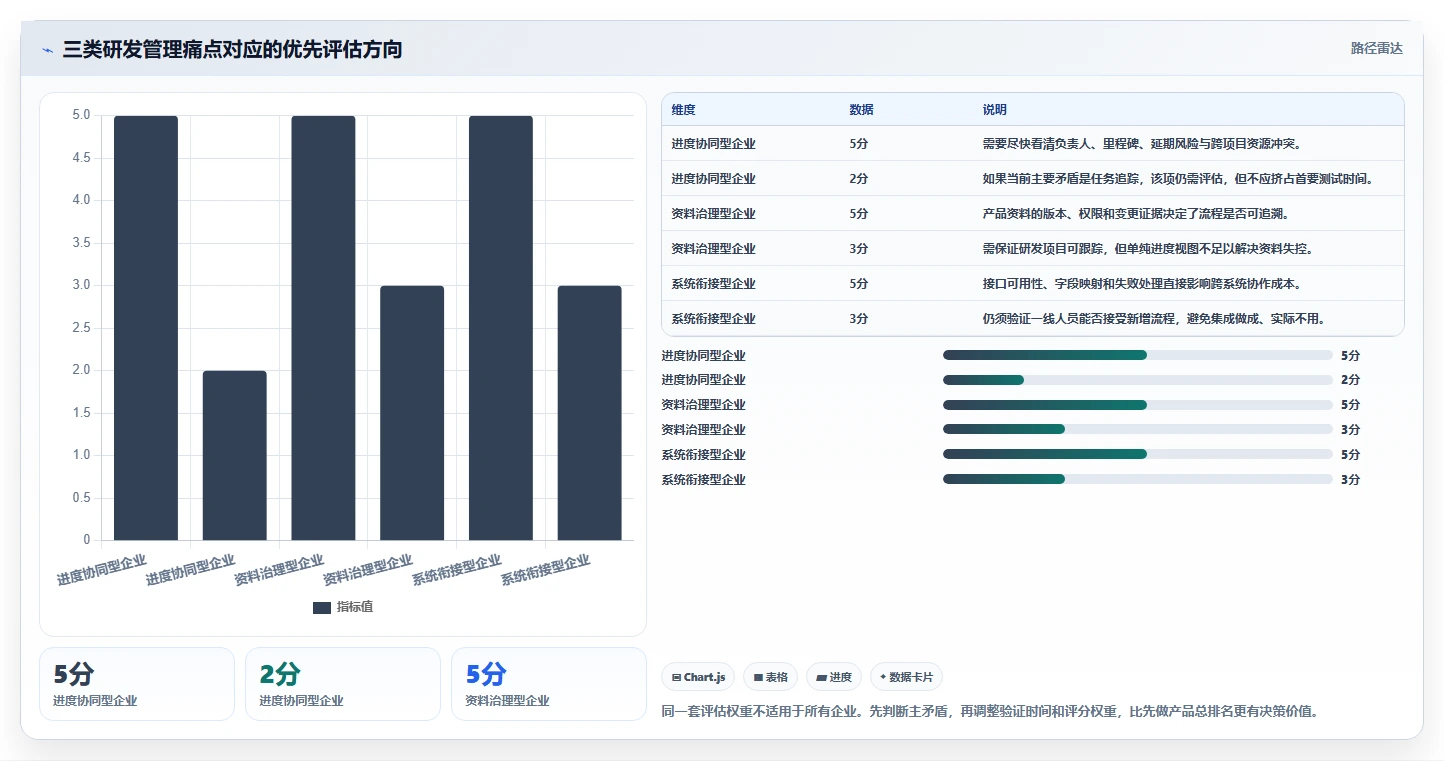
Task: Click the description 需要尽快看清负责人、里程碑
Action: coord(1141,144)
